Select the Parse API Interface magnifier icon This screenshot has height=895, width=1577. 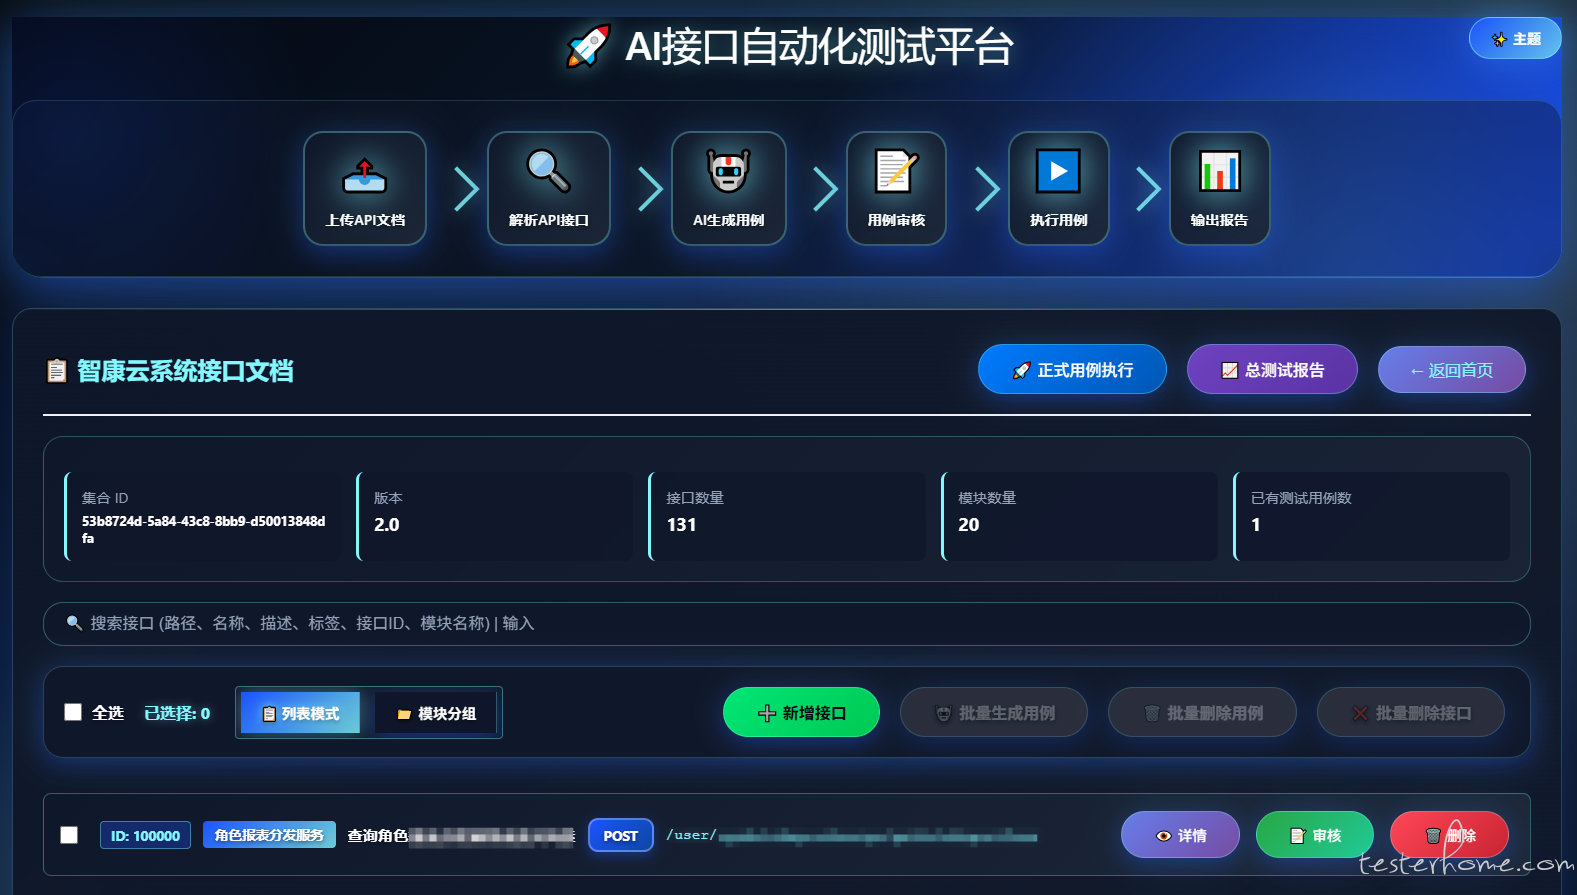pos(548,172)
